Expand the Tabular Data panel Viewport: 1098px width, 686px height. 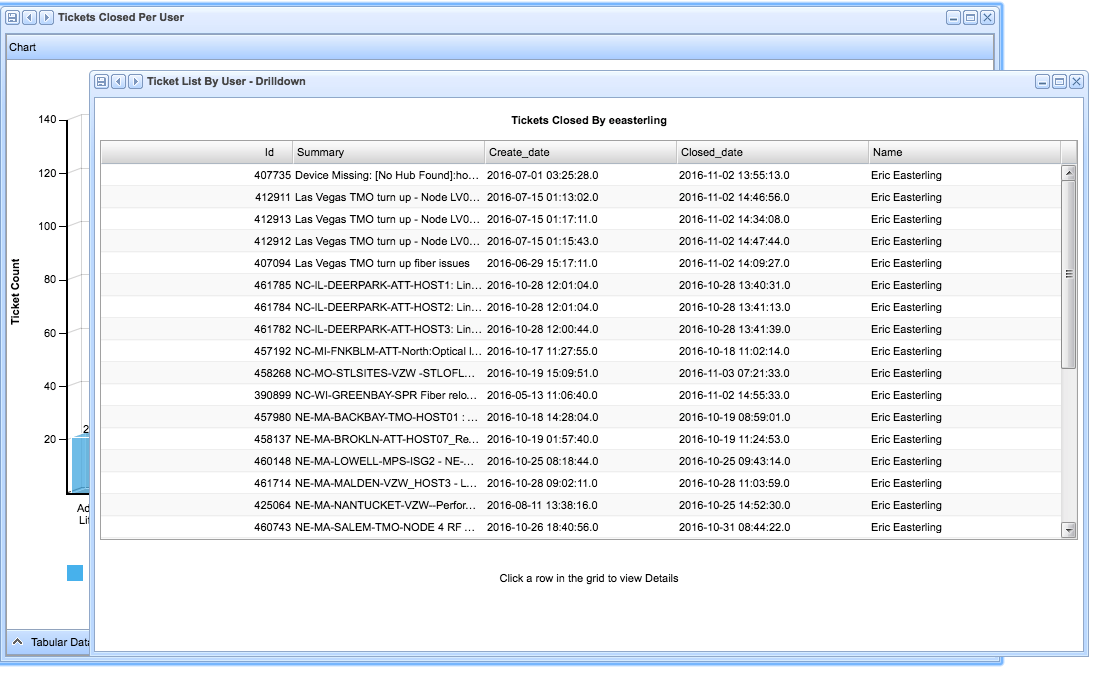pos(18,642)
